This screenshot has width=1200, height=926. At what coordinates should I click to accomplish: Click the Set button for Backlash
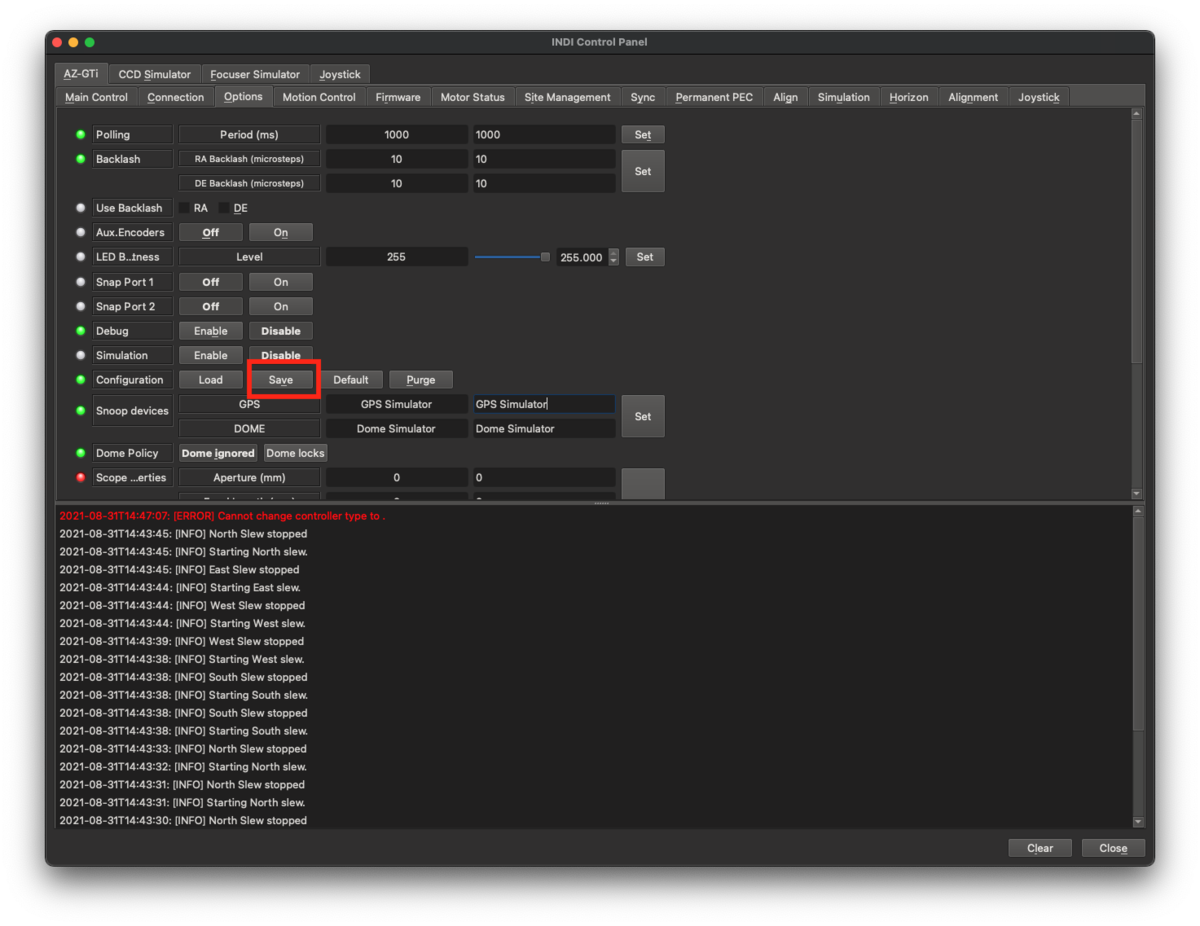(643, 171)
